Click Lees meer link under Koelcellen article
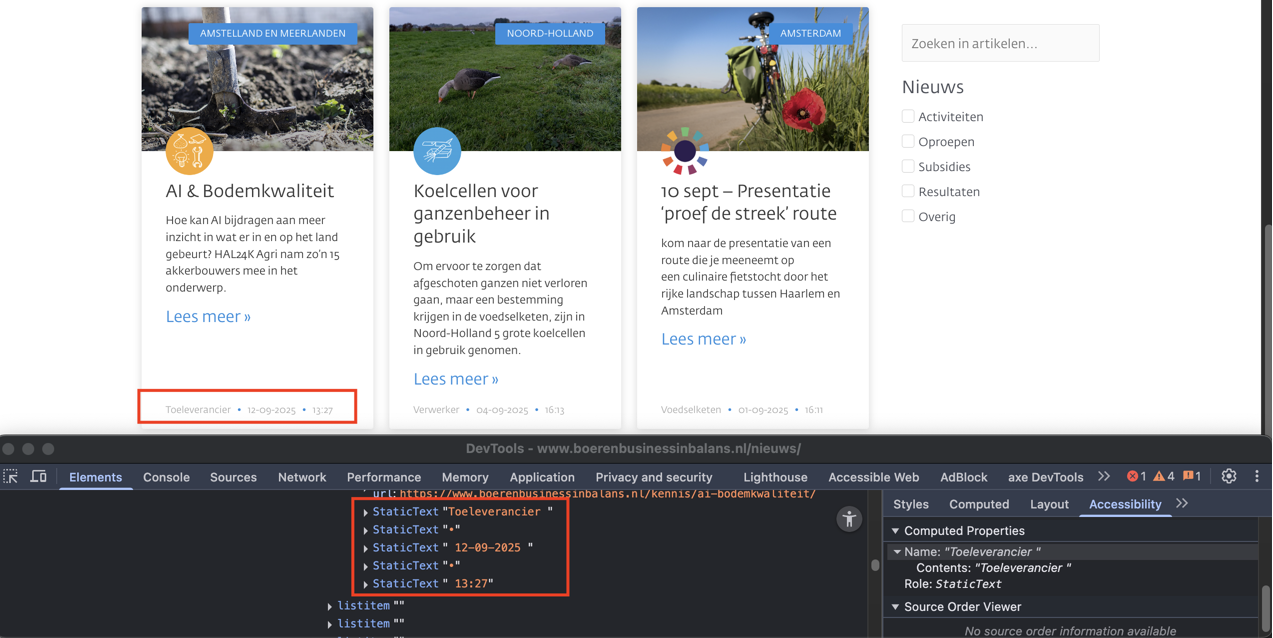 pyautogui.click(x=456, y=379)
